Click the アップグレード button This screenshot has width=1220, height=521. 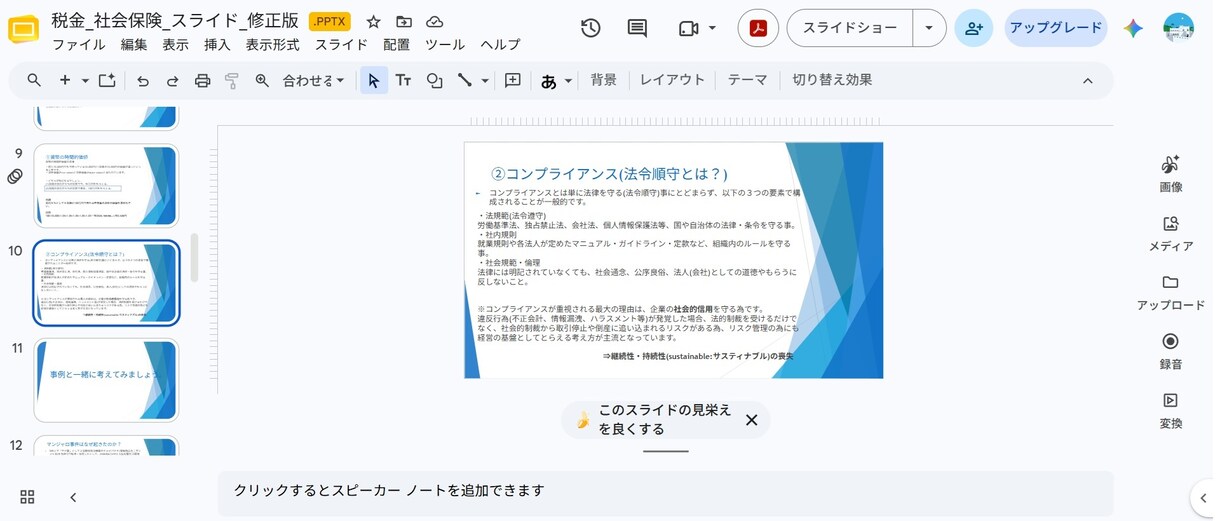(x=1056, y=28)
